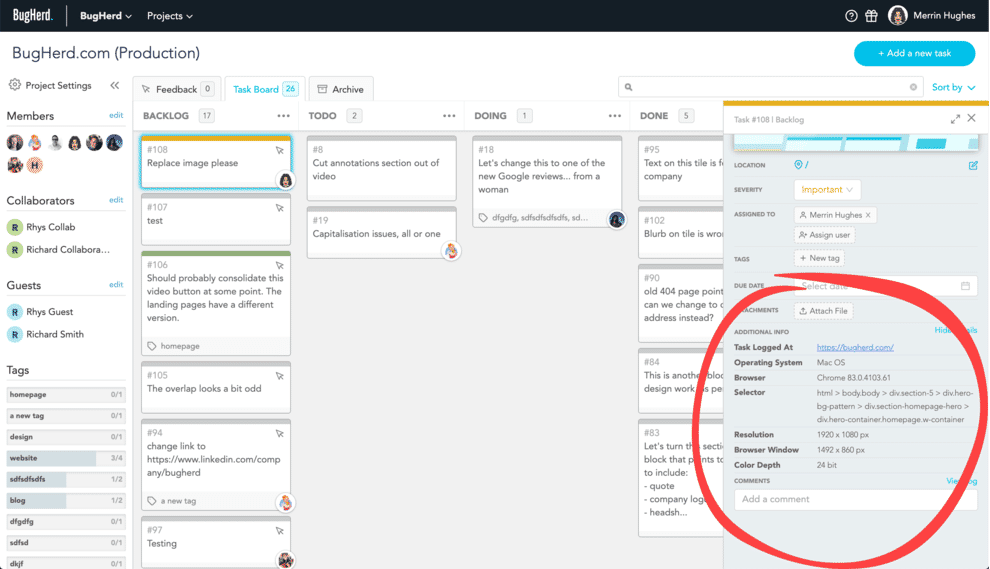Image resolution: width=990 pixels, height=569 pixels.
Task: Click the location pin icon
Action: coord(798,165)
